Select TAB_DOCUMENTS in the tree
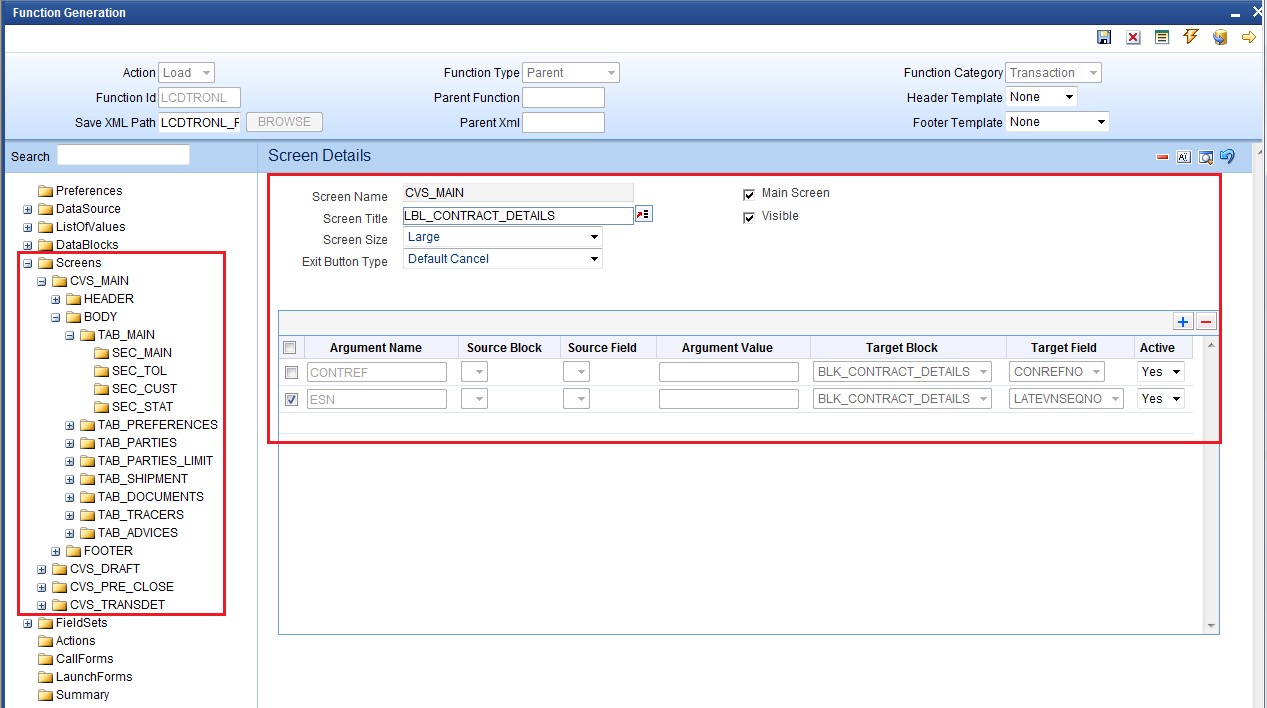Viewport: 1267px width, 708px height. [x=151, y=497]
